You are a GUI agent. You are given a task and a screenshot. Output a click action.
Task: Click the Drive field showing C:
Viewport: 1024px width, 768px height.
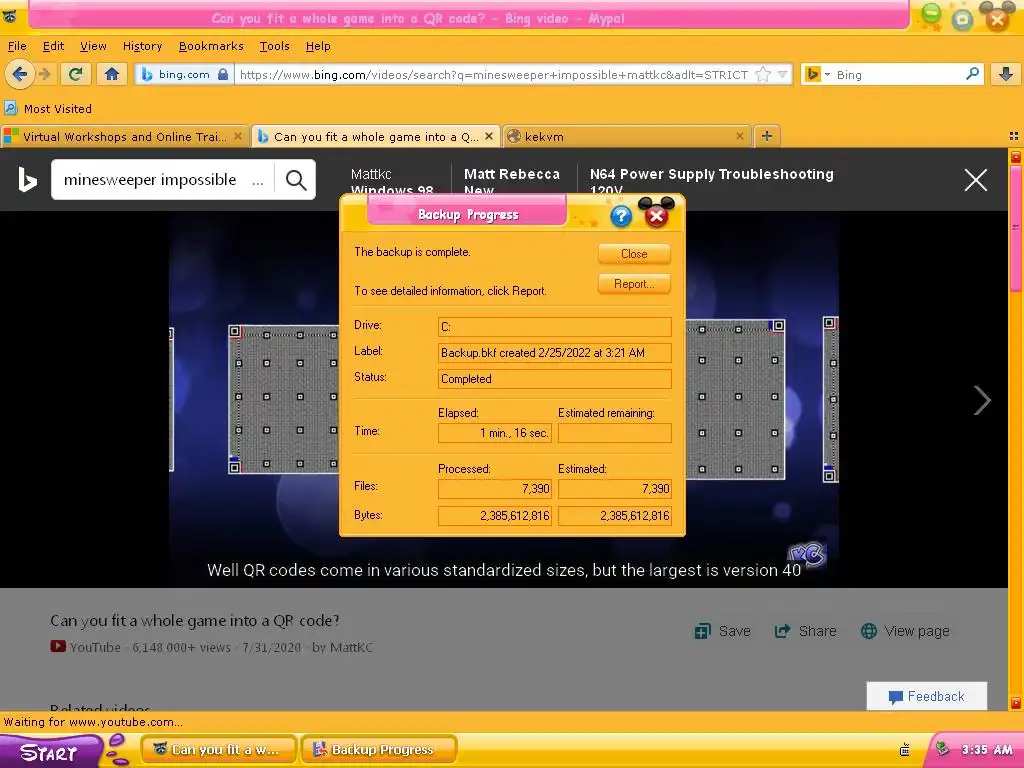(x=554, y=327)
